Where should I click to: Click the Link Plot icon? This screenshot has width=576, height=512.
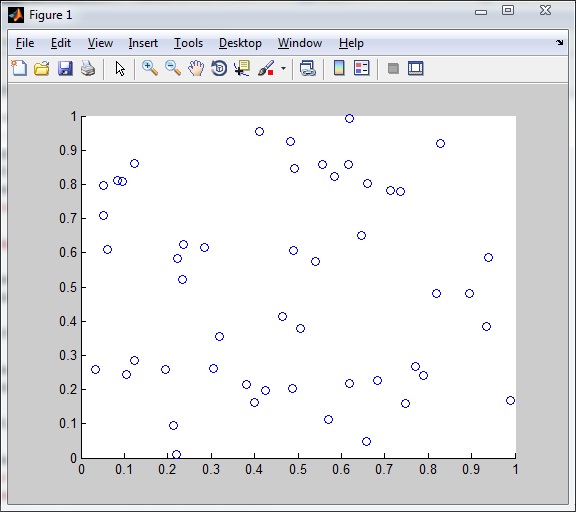click(x=307, y=68)
